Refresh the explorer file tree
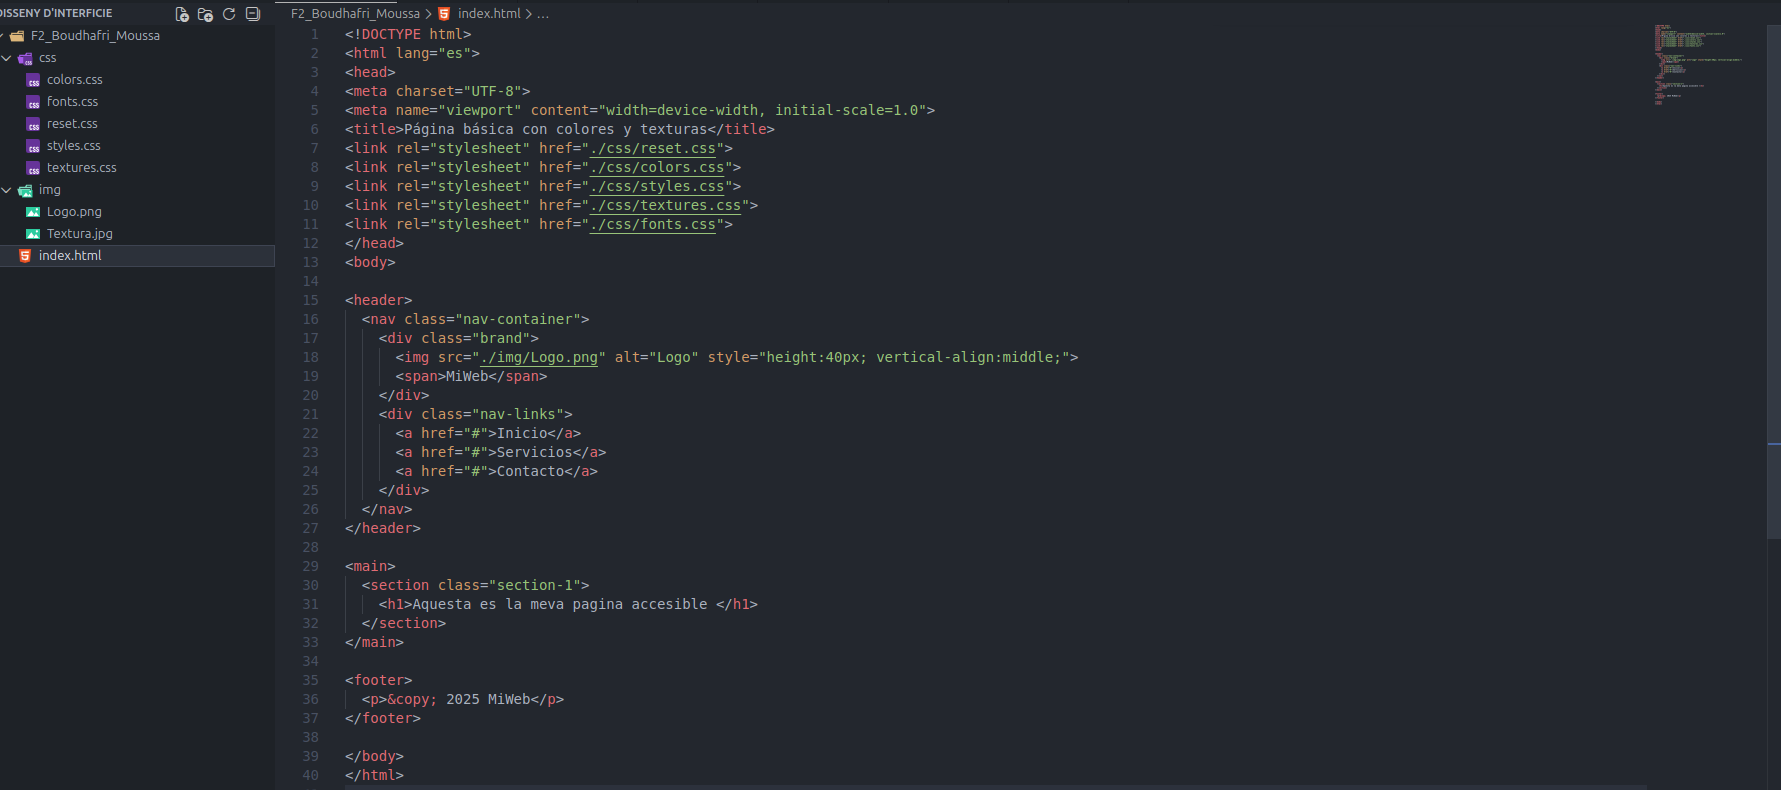The width and height of the screenshot is (1781, 790). point(229,14)
